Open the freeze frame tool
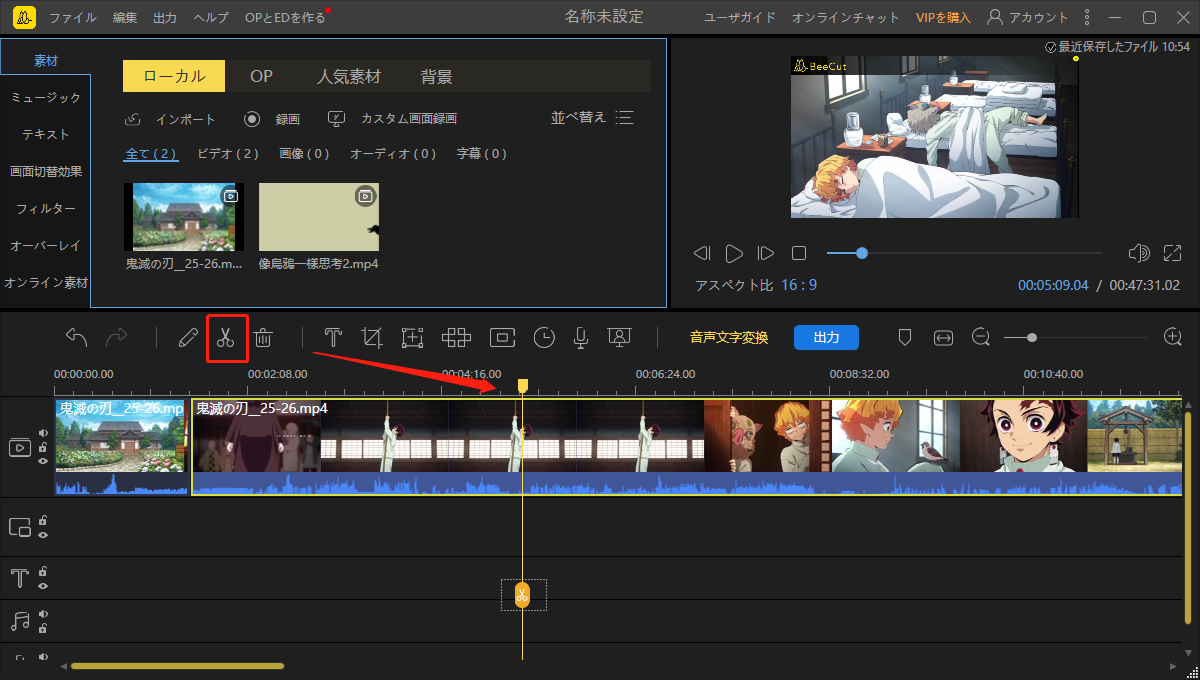The height and width of the screenshot is (680, 1200). tap(502, 338)
